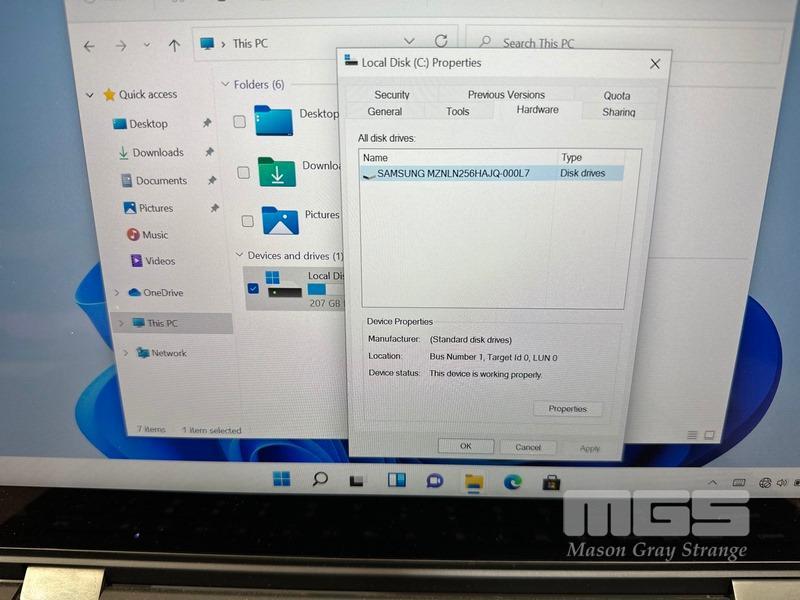Open the Security tab

coord(392,95)
